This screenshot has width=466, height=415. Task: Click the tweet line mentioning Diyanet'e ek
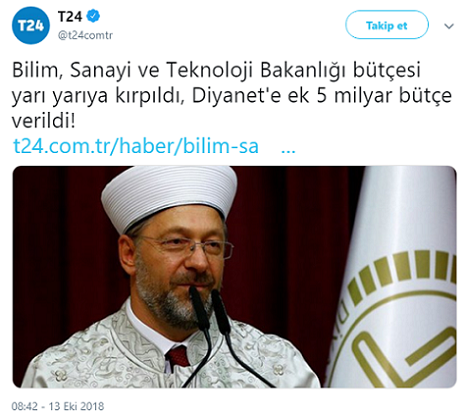click(232, 96)
